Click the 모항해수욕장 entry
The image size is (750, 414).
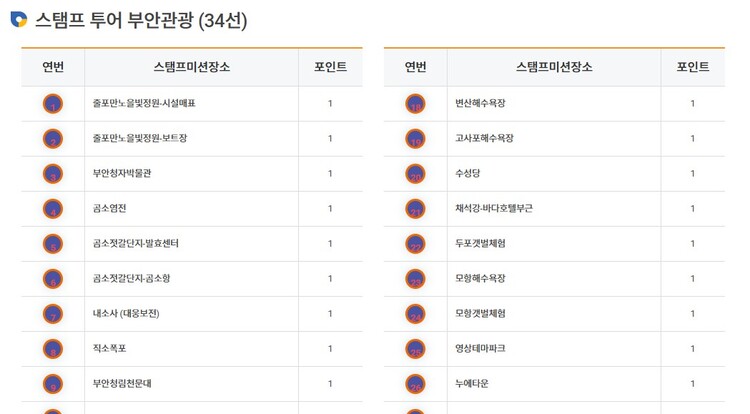point(480,279)
